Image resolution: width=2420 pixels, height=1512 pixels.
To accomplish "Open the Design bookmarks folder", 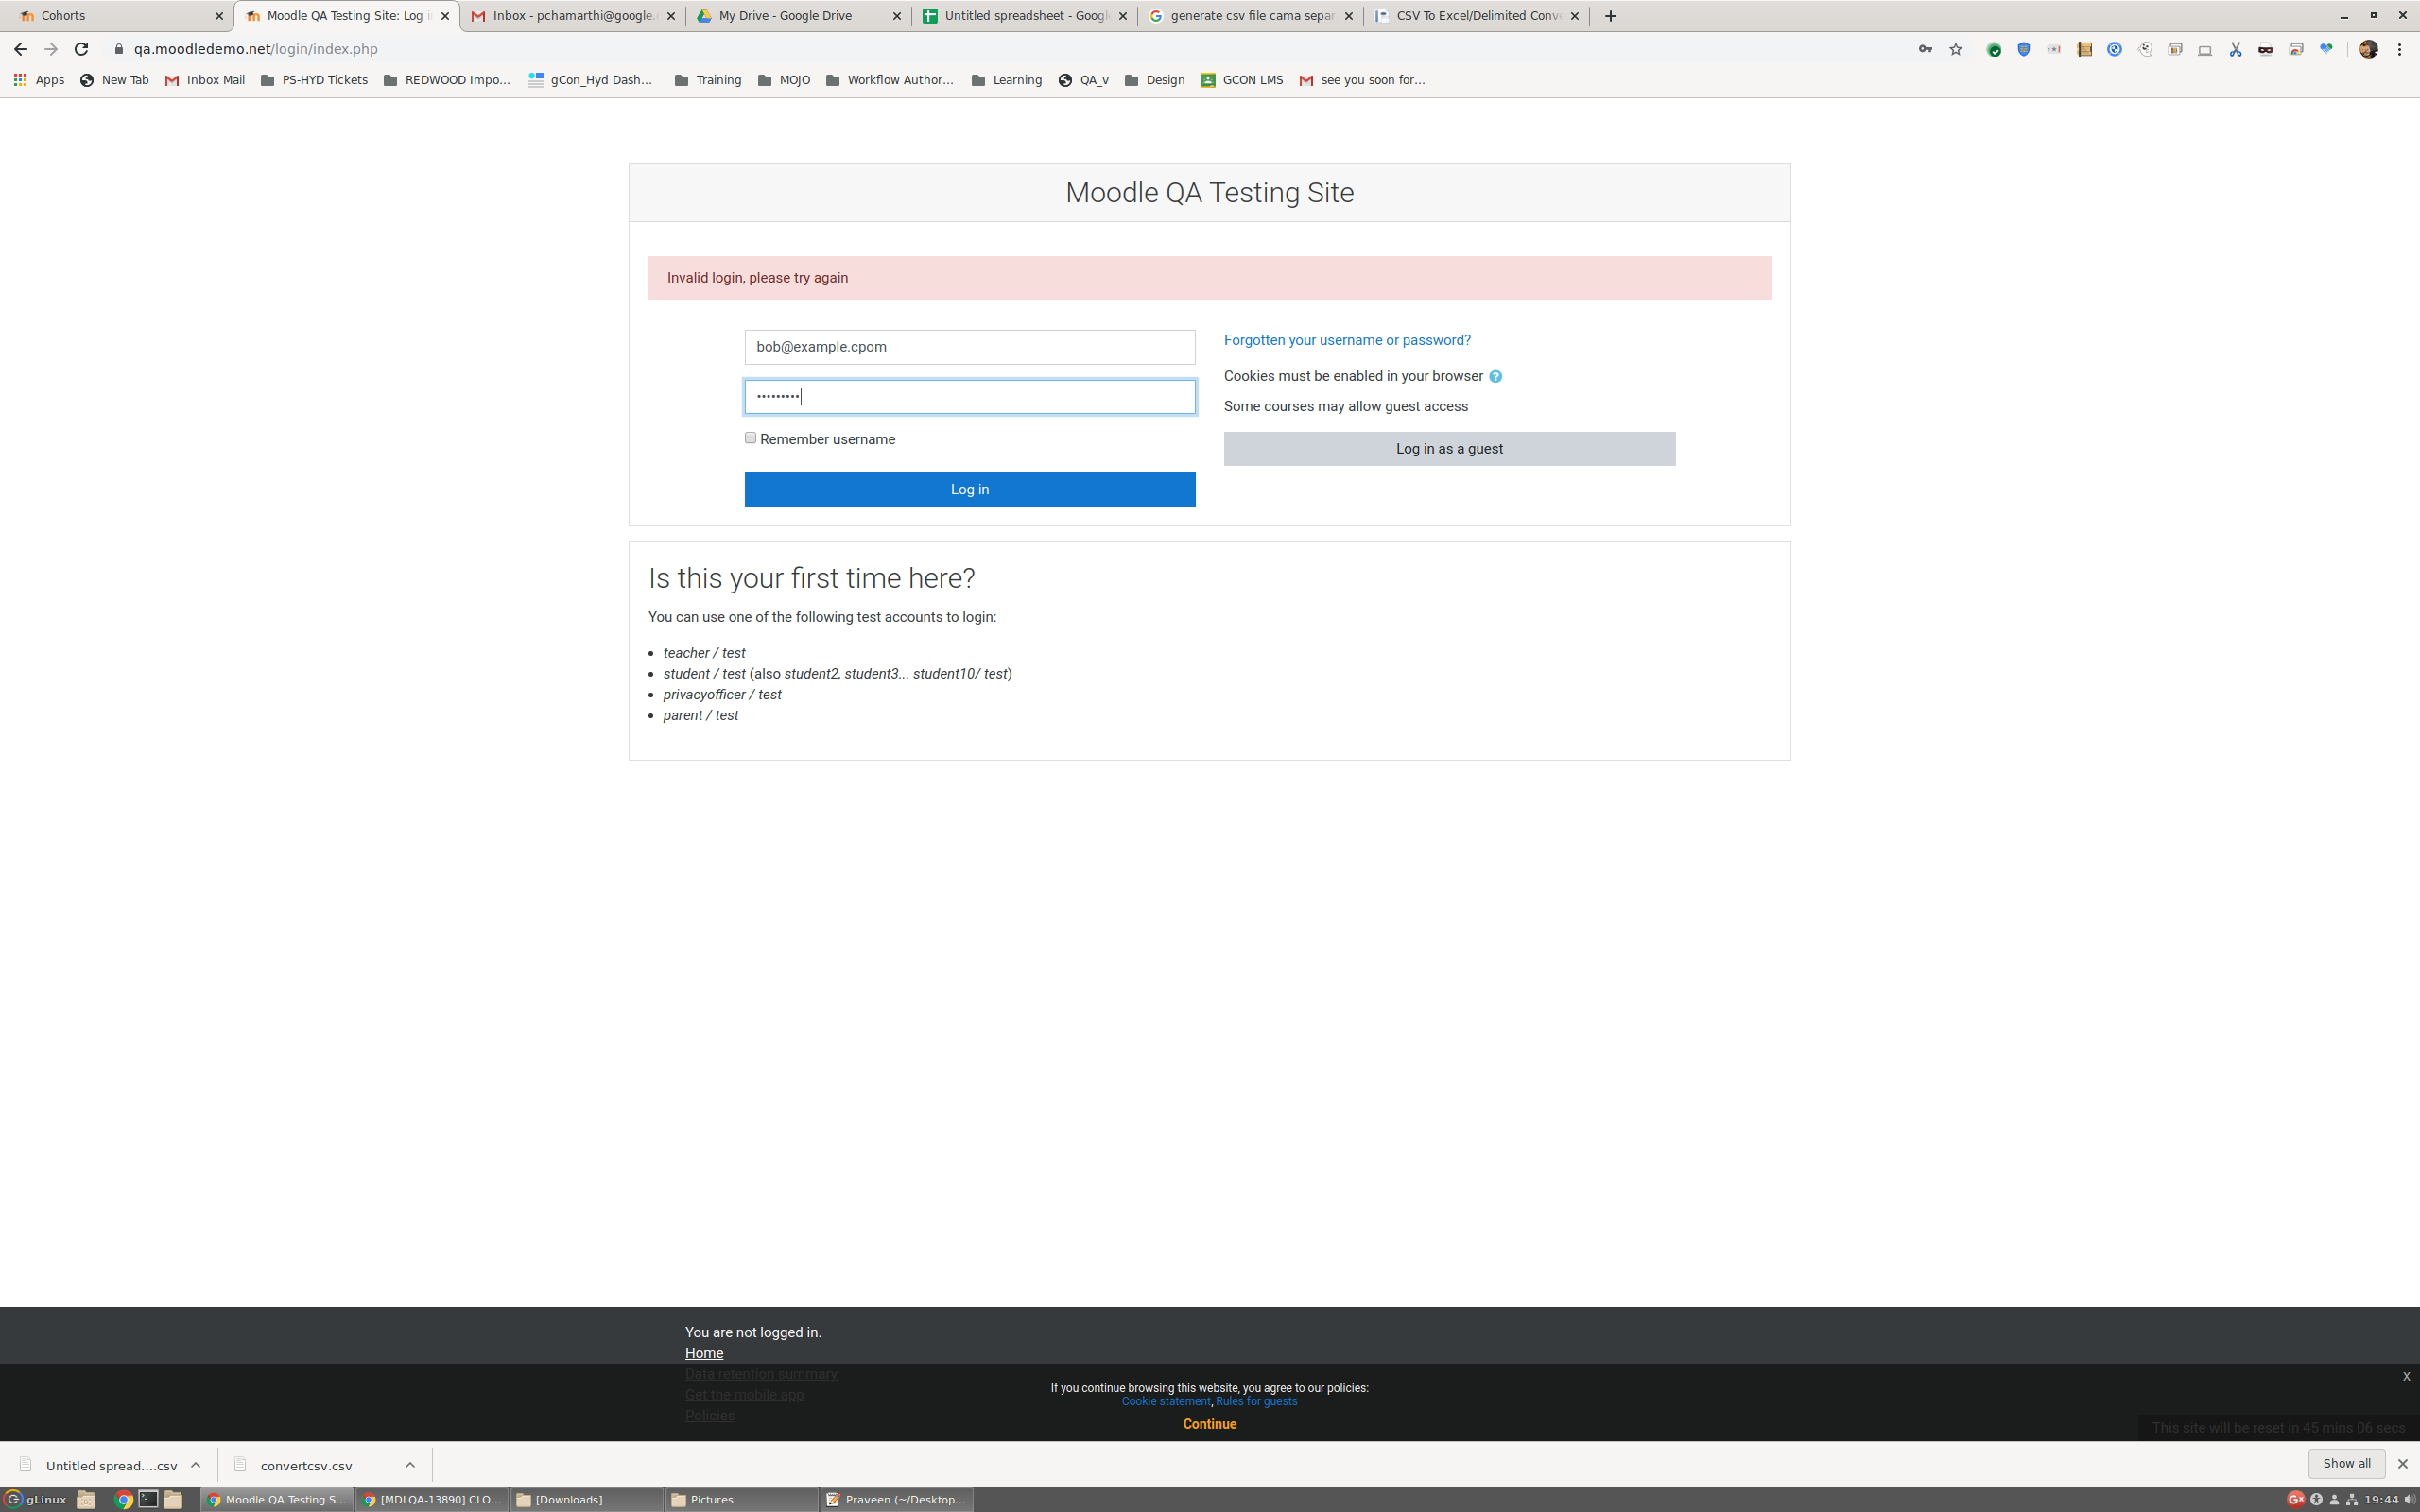I will coord(1154,80).
